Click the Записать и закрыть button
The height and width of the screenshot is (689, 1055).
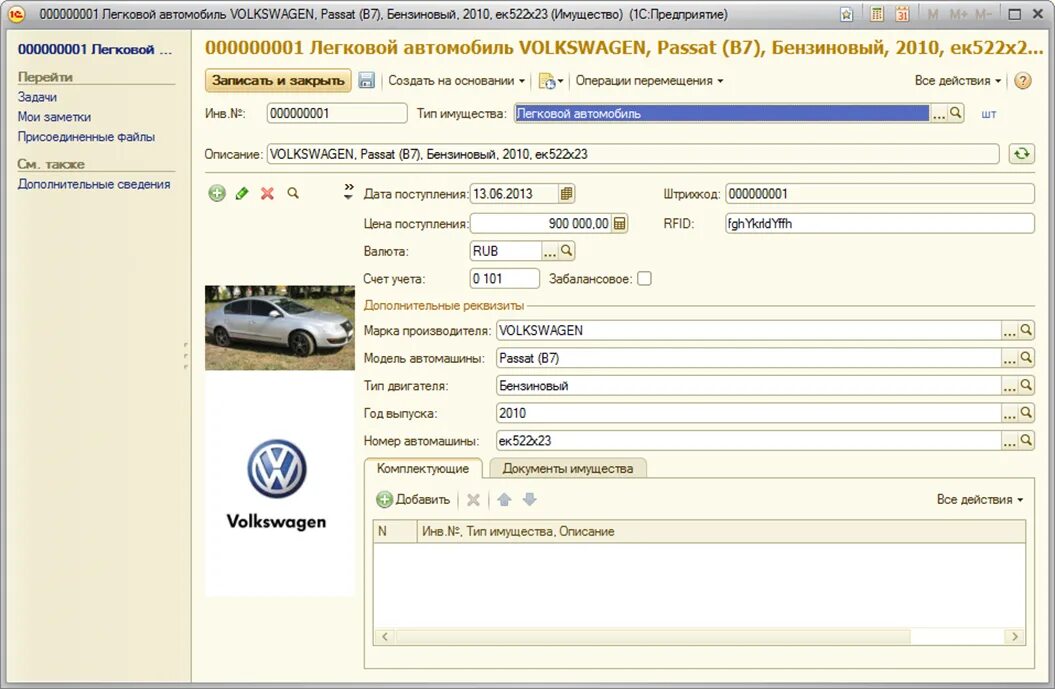point(278,81)
